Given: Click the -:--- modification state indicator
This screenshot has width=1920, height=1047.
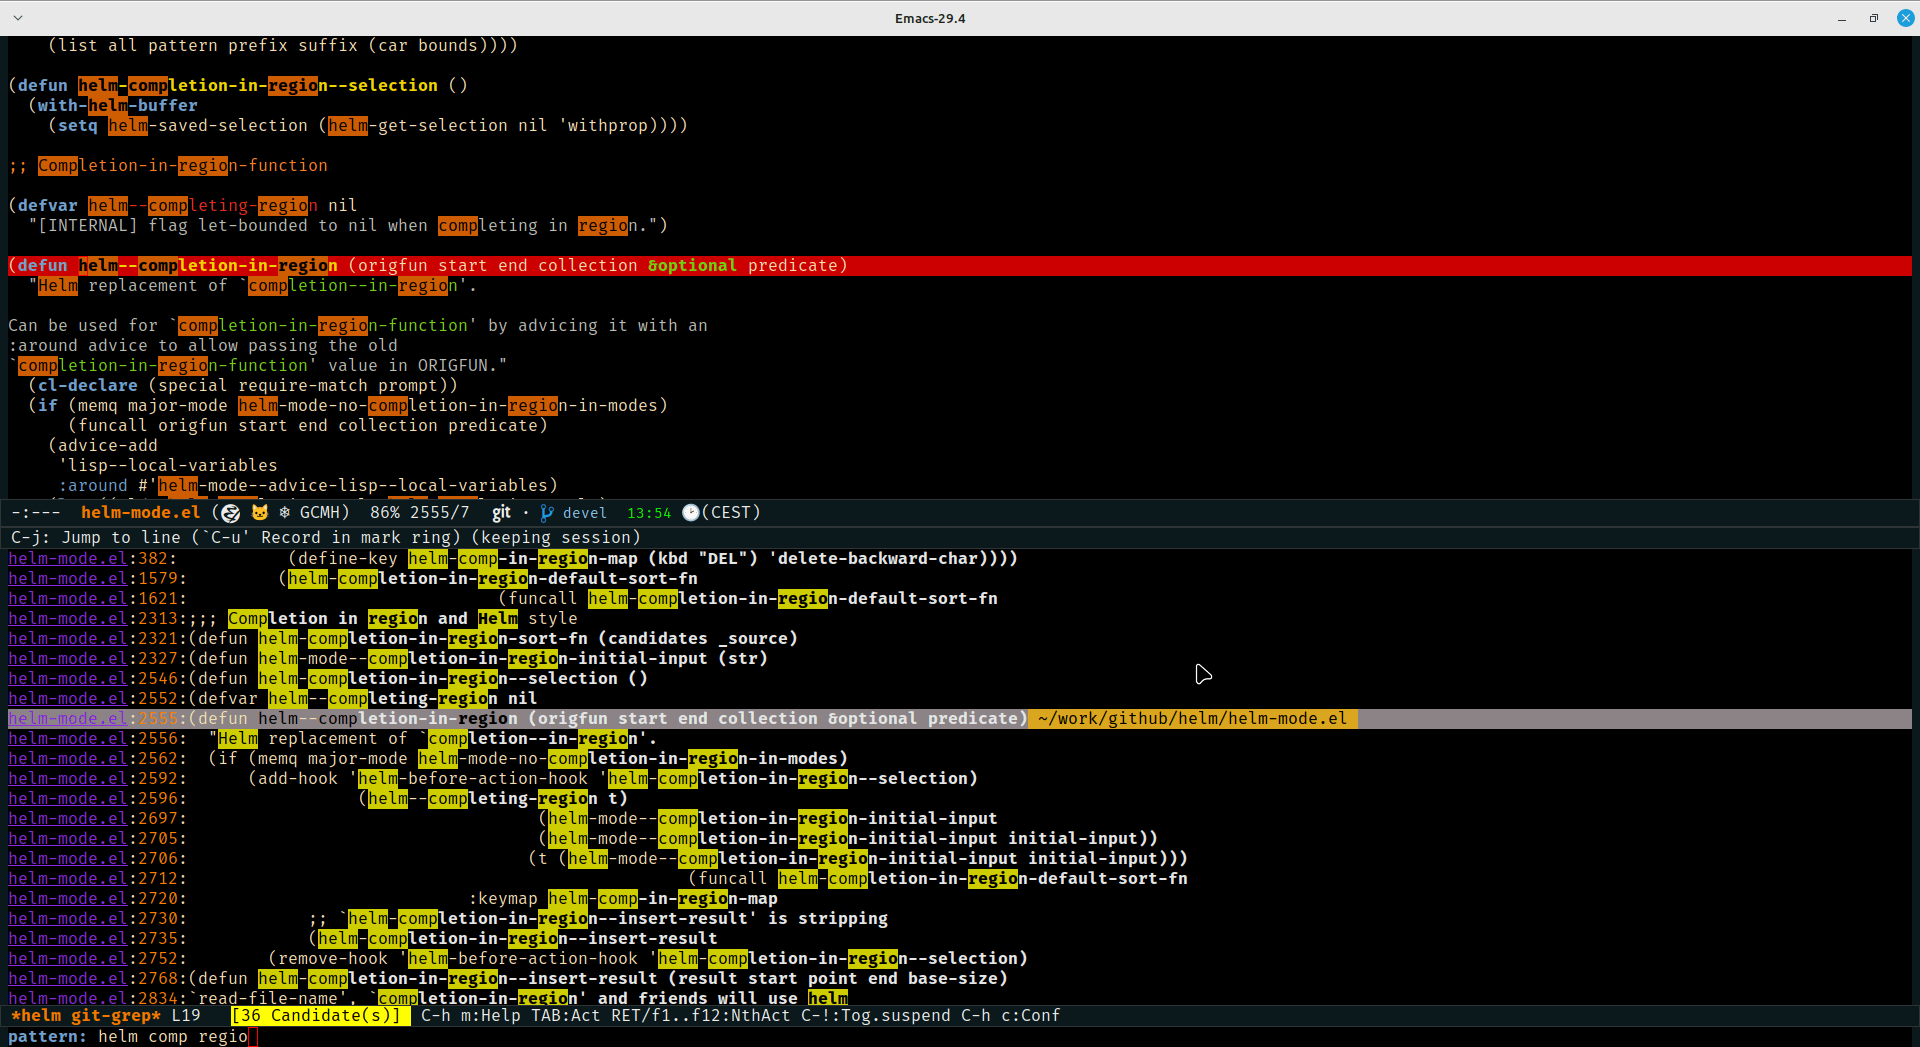Looking at the screenshot, I should 33,512.
